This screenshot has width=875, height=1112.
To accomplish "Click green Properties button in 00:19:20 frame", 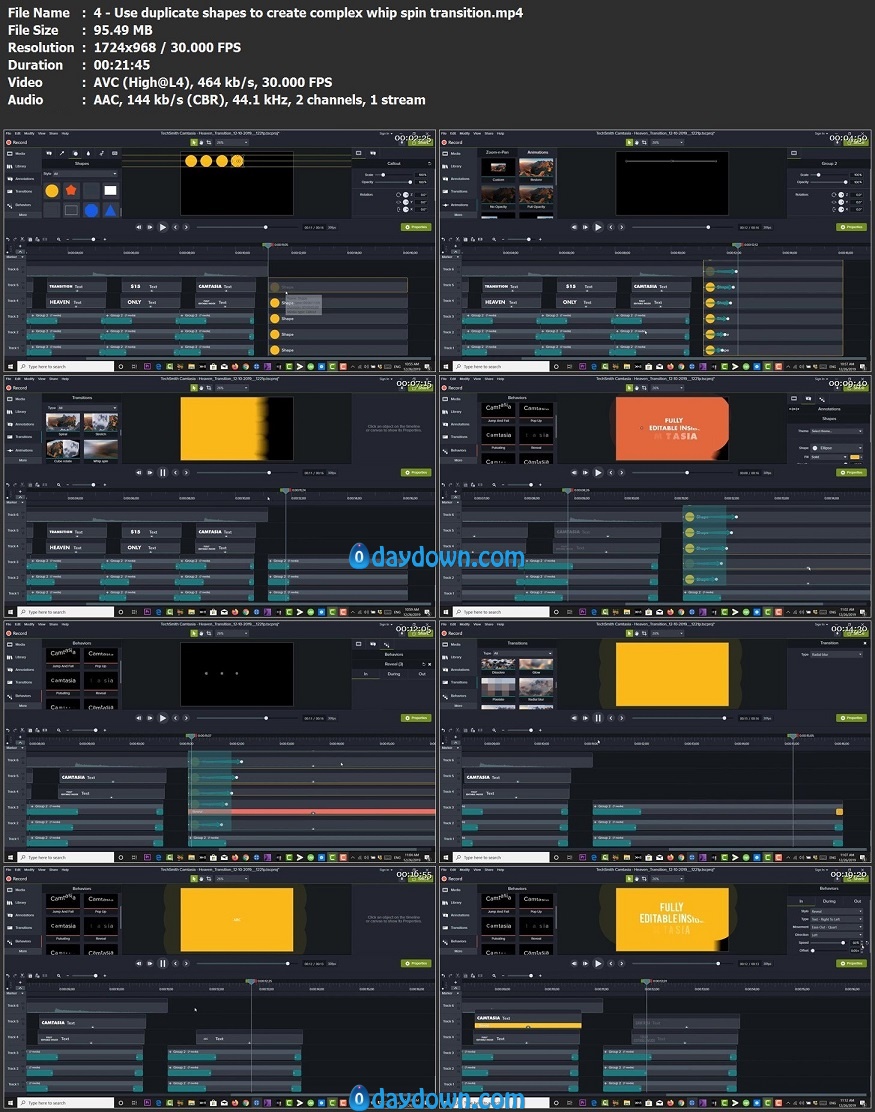I will (851, 963).
